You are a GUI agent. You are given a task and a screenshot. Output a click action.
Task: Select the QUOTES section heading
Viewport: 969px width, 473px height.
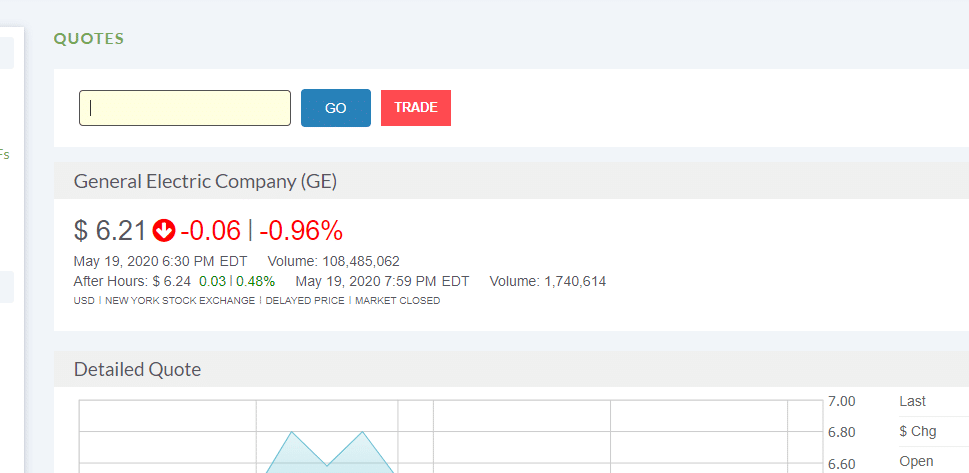coord(89,39)
